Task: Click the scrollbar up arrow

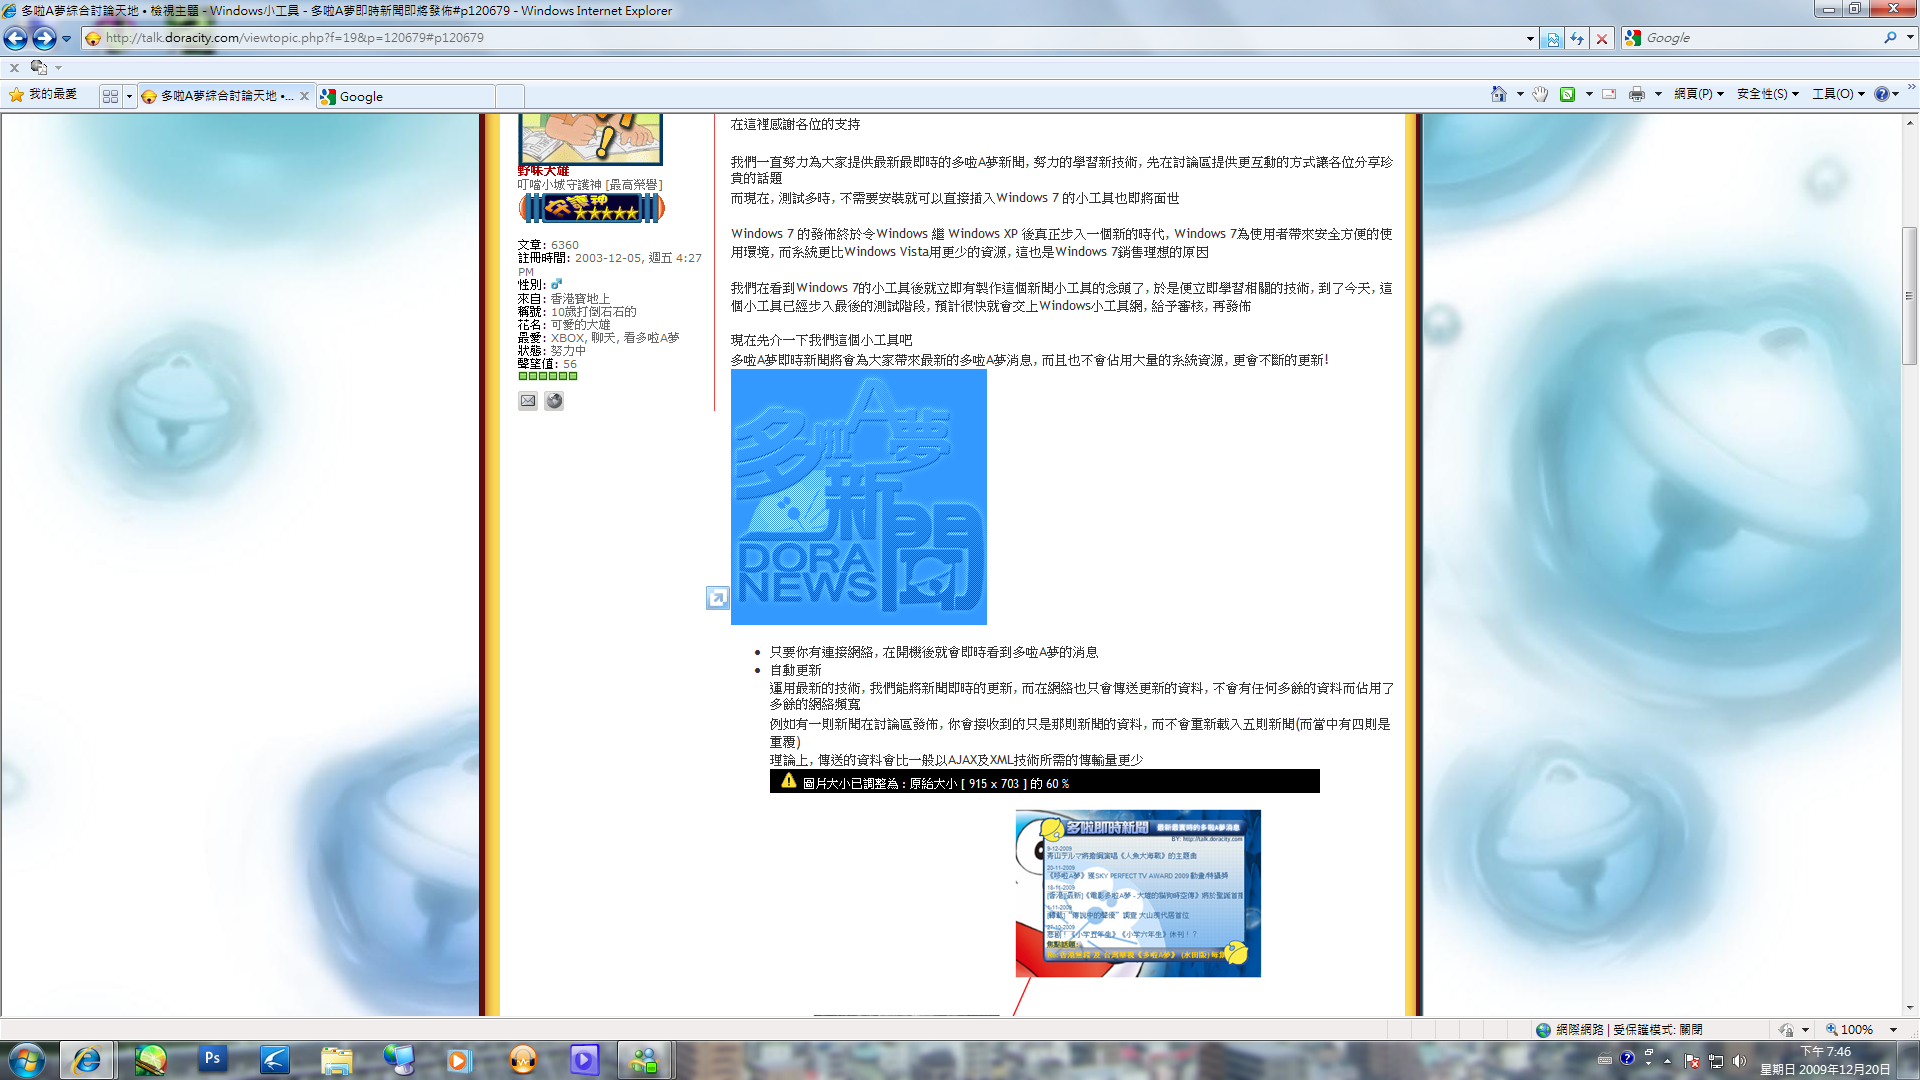Action: (x=1909, y=122)
